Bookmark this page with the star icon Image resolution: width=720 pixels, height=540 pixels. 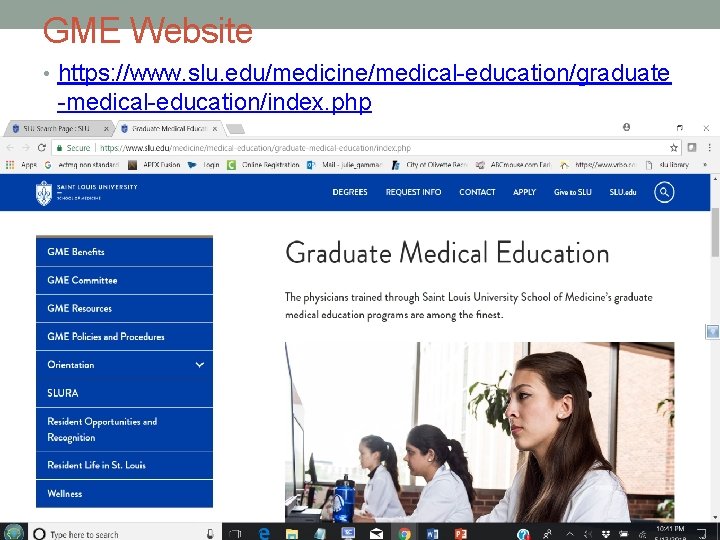(674, 148)
